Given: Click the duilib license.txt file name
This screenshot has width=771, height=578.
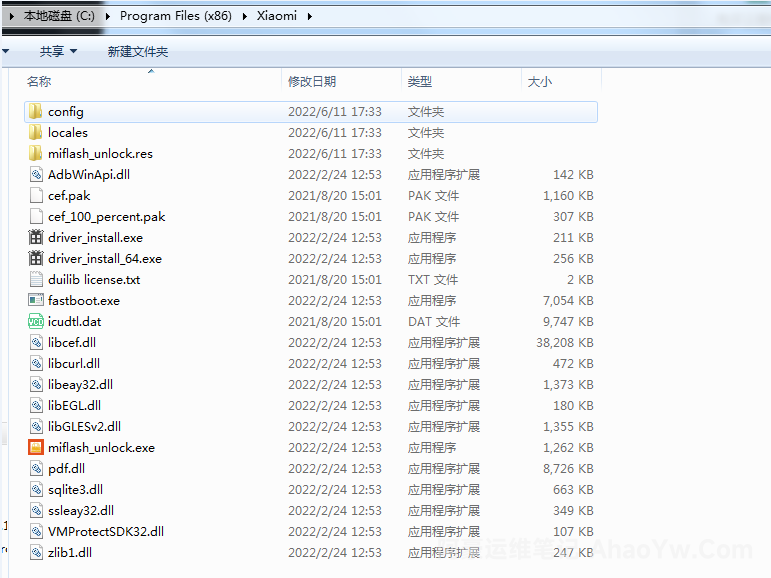Looking at the screenshot, I should 94,279.
